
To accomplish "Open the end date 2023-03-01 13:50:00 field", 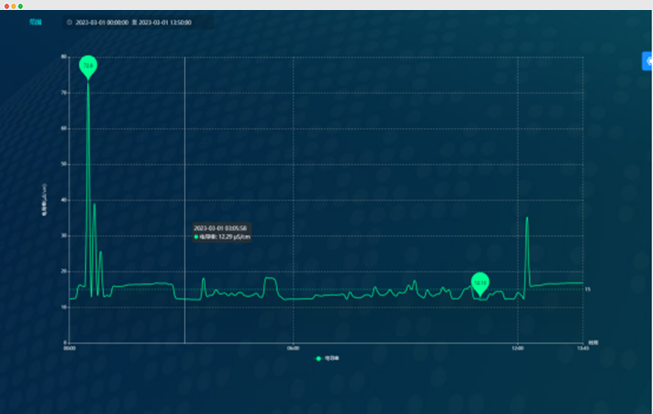I will click(166, 21).
